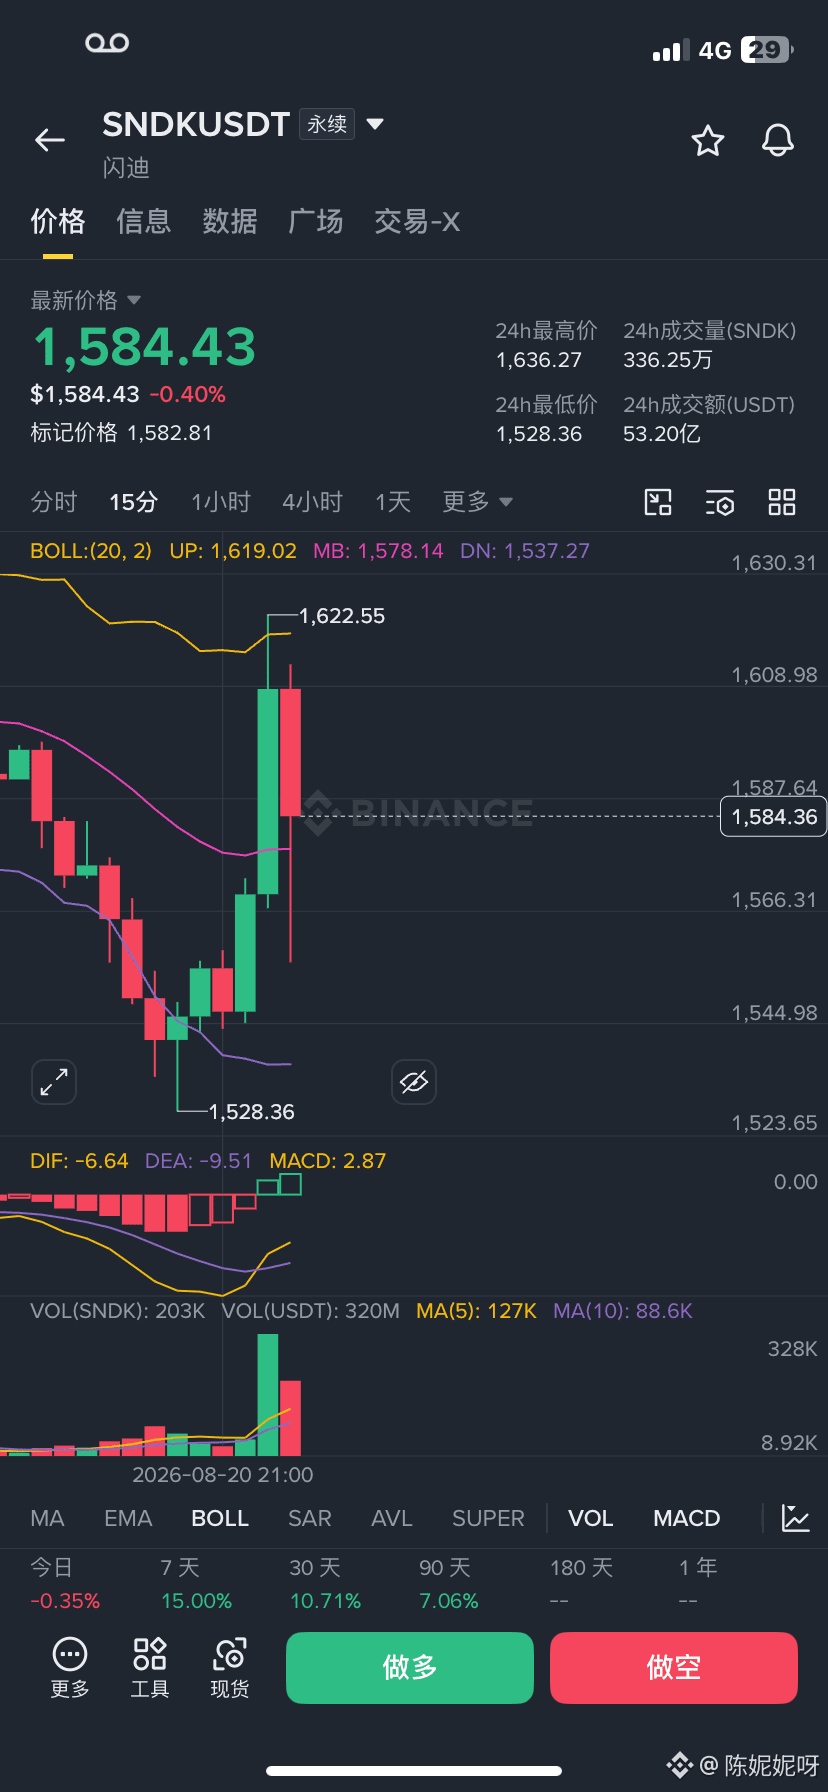828x1792 pixels.
Task: Toggle the EMA indicator
Action: pyautogui.click(x=128, y=1518)
